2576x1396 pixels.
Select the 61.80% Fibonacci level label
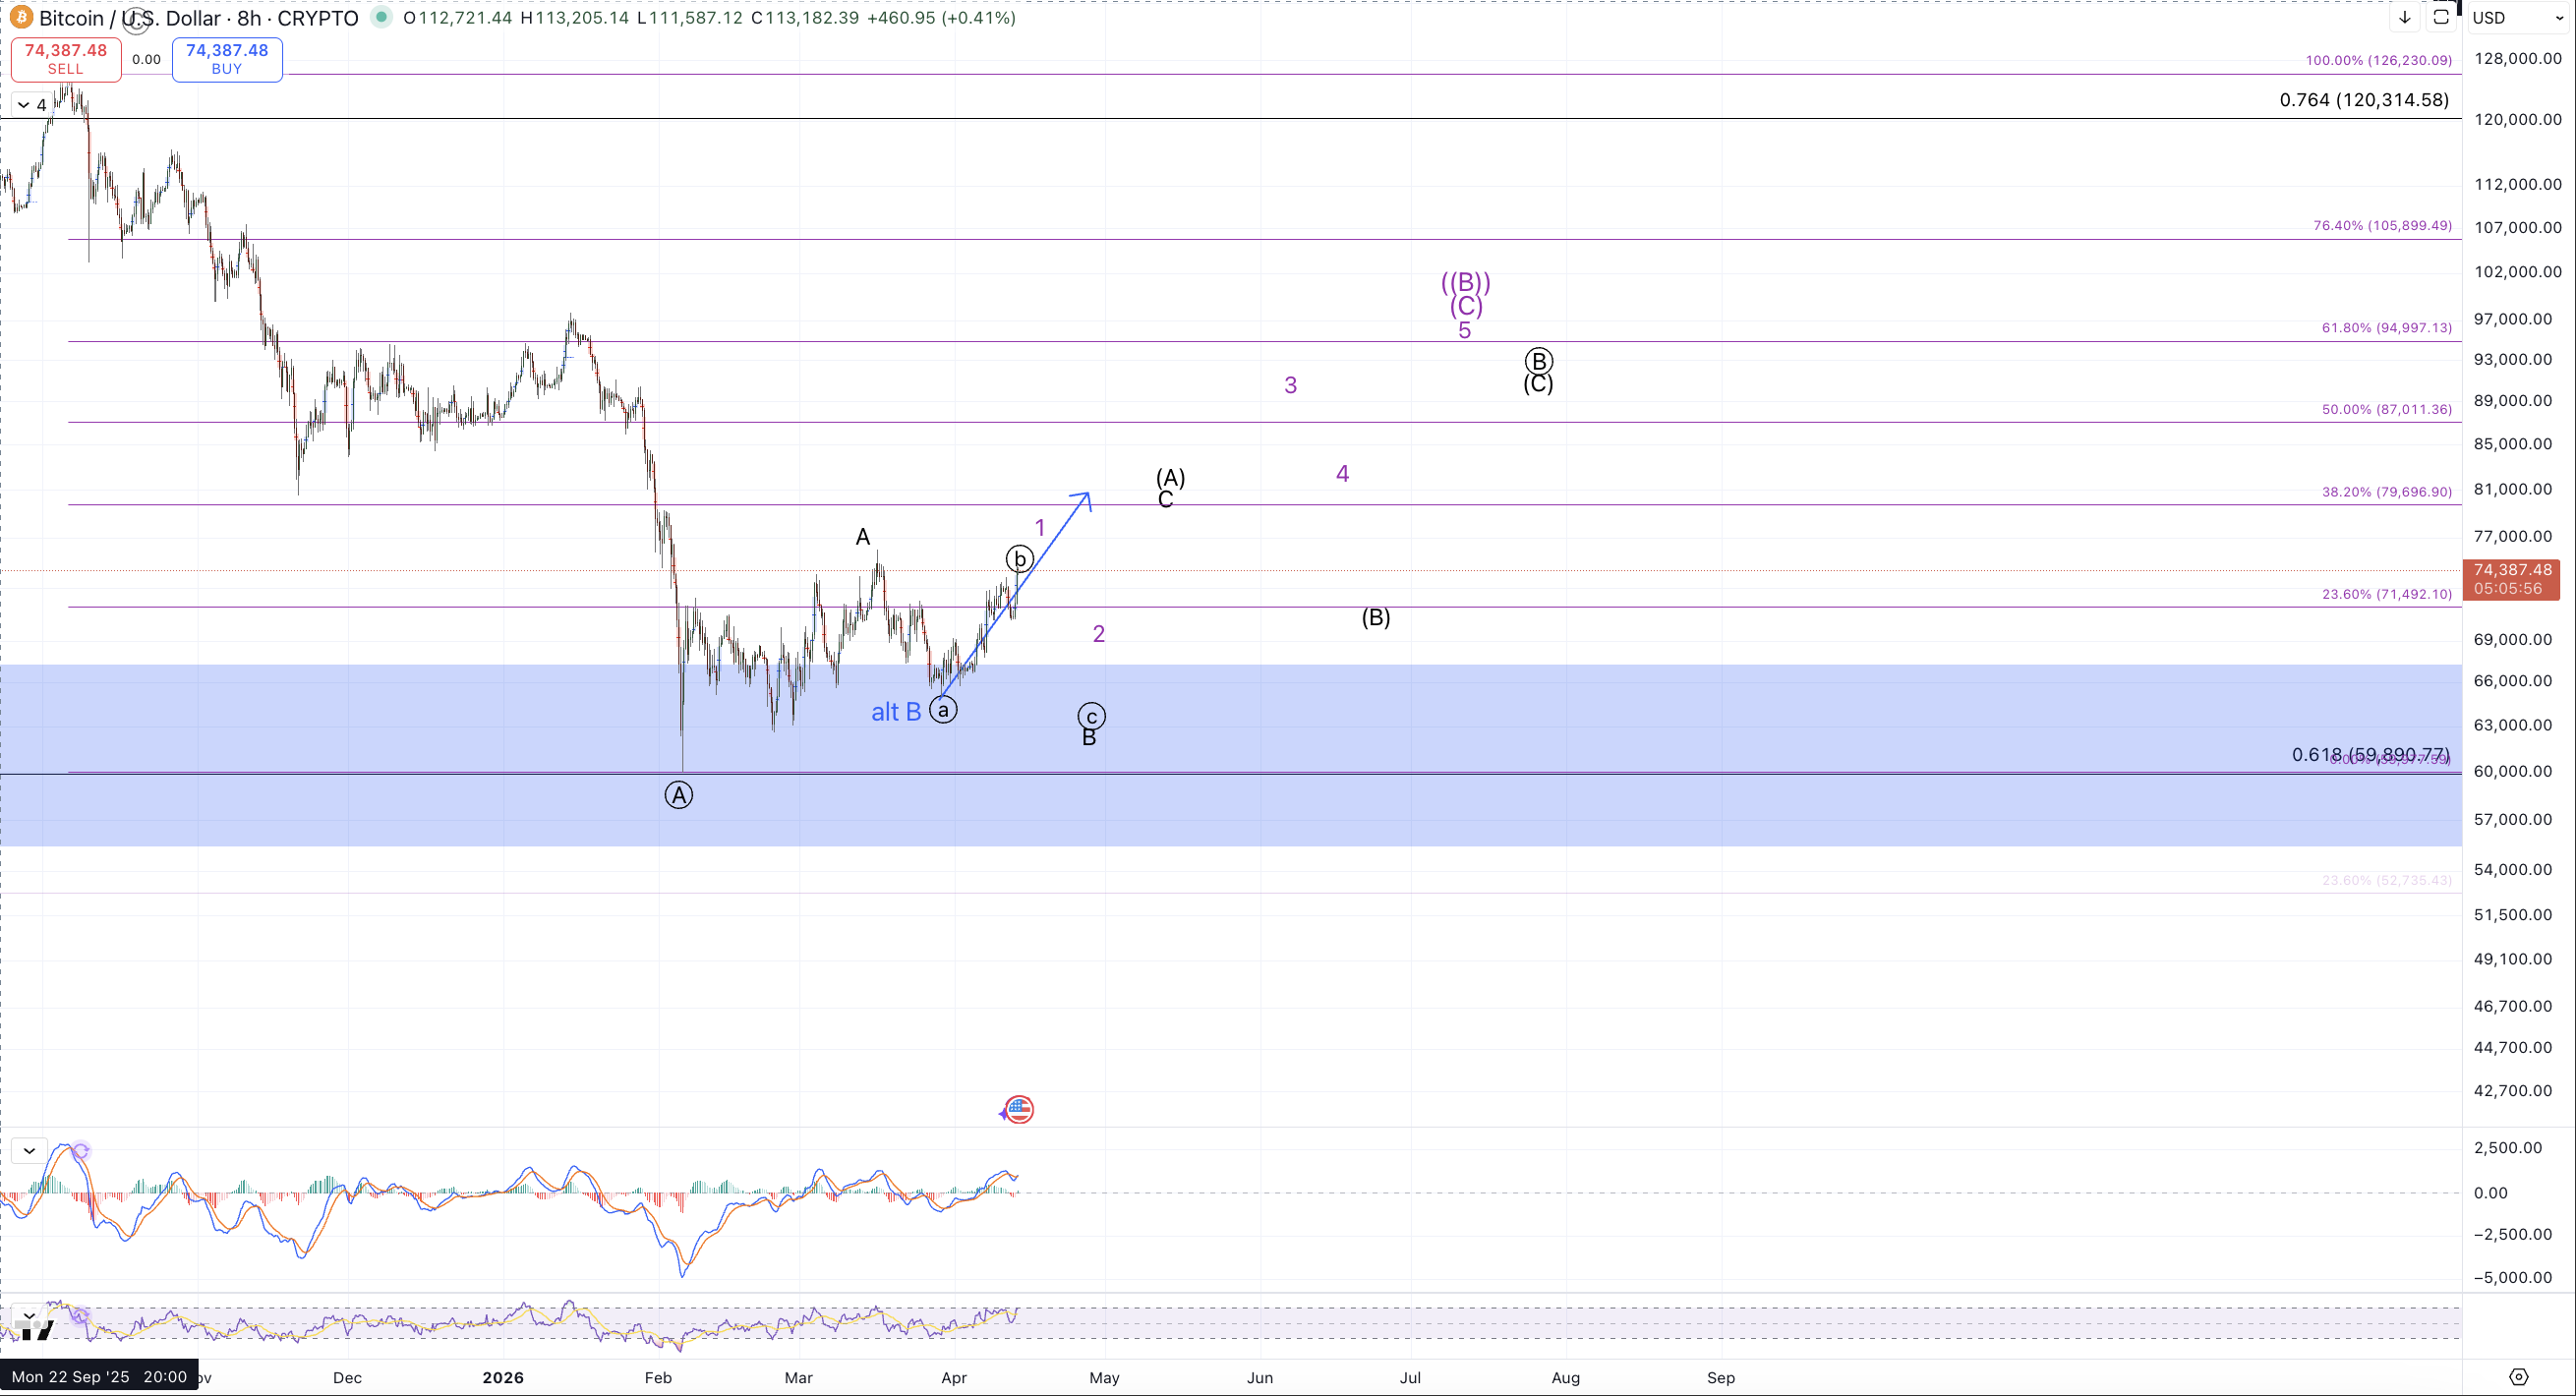click(x=2386, y=328)
